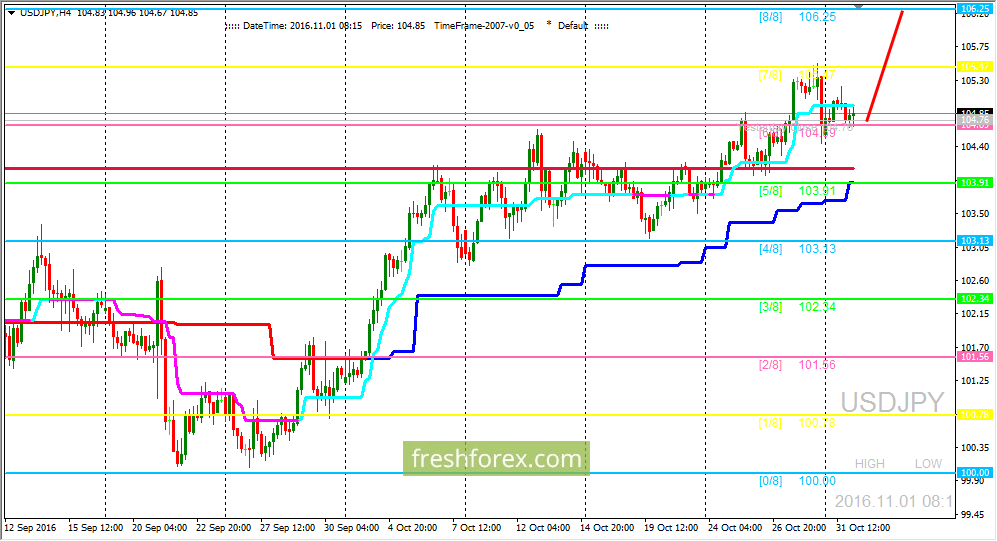This screenshot has width=997, height=541.
Task: Click the 24 Oct 04:00 time axis label
Action: pos(735,528)
